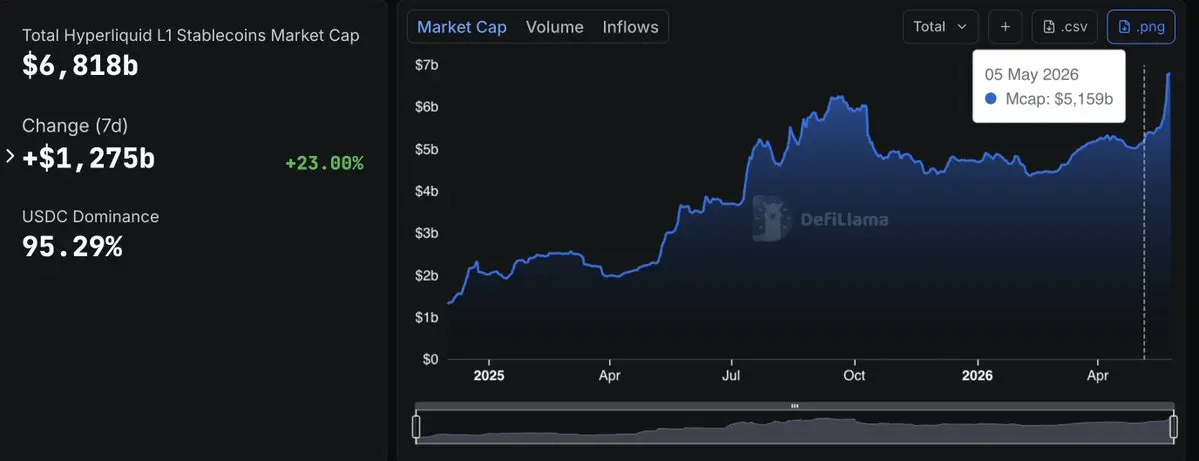Click the $6b y-axis label

pos(426,107)
